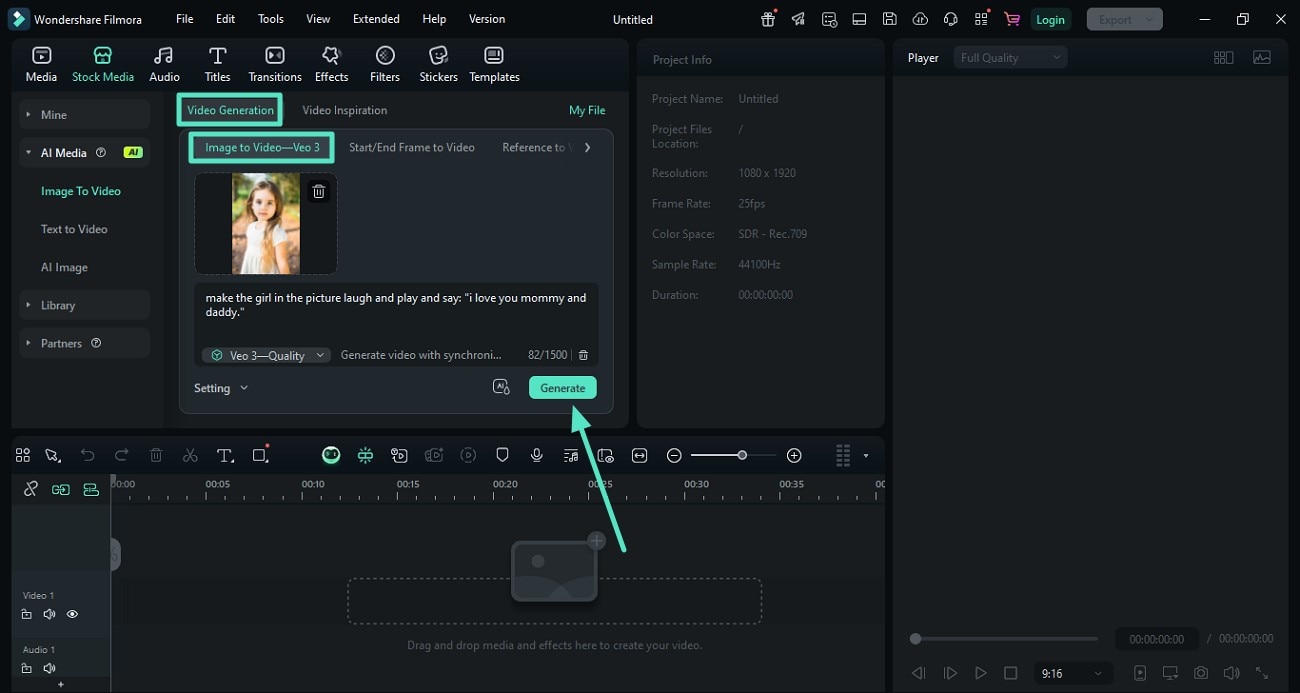This screenshot has height=693, width=1300.
Task: Select AI Image in sidebar
Action: 64,267
